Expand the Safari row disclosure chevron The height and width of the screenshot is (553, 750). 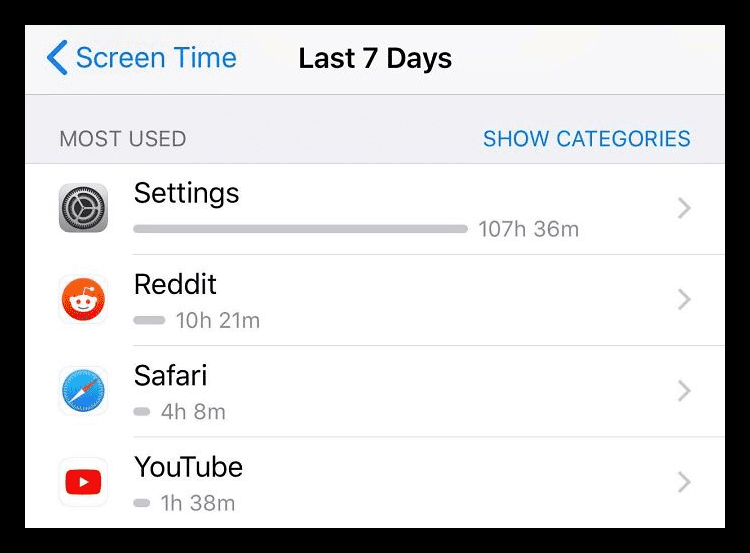coord(684,391)
